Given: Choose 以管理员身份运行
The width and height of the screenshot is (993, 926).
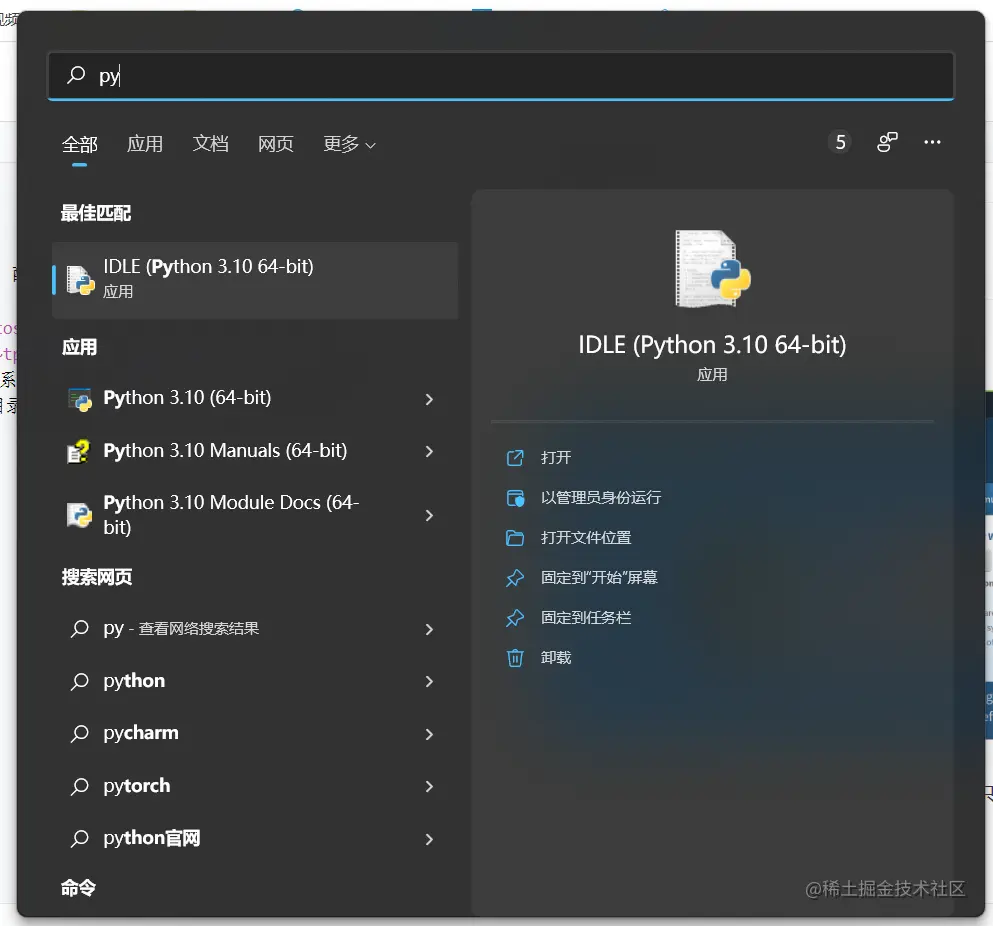Looking at the screenshot, I should (600, 498).
